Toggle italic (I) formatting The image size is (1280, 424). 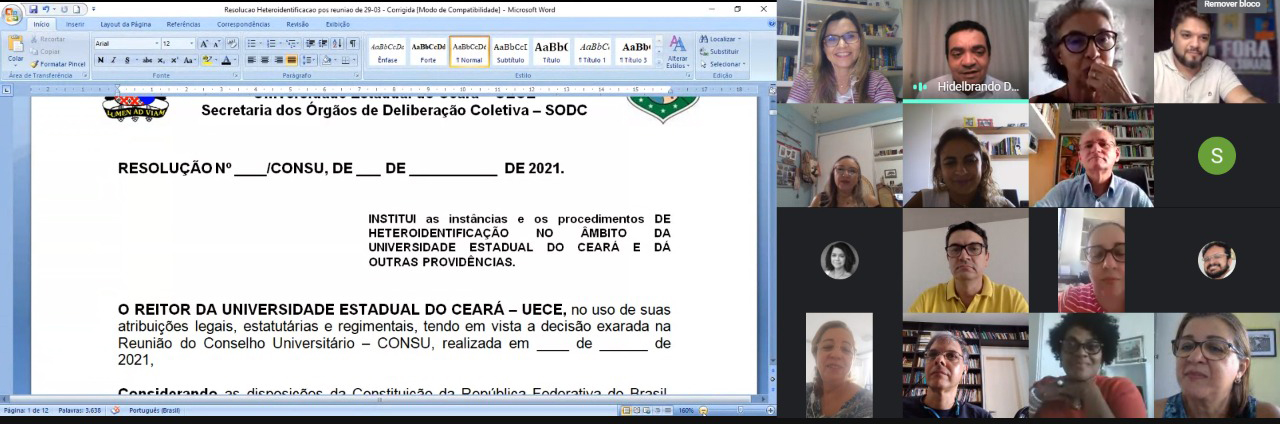(x=113, y=60)
